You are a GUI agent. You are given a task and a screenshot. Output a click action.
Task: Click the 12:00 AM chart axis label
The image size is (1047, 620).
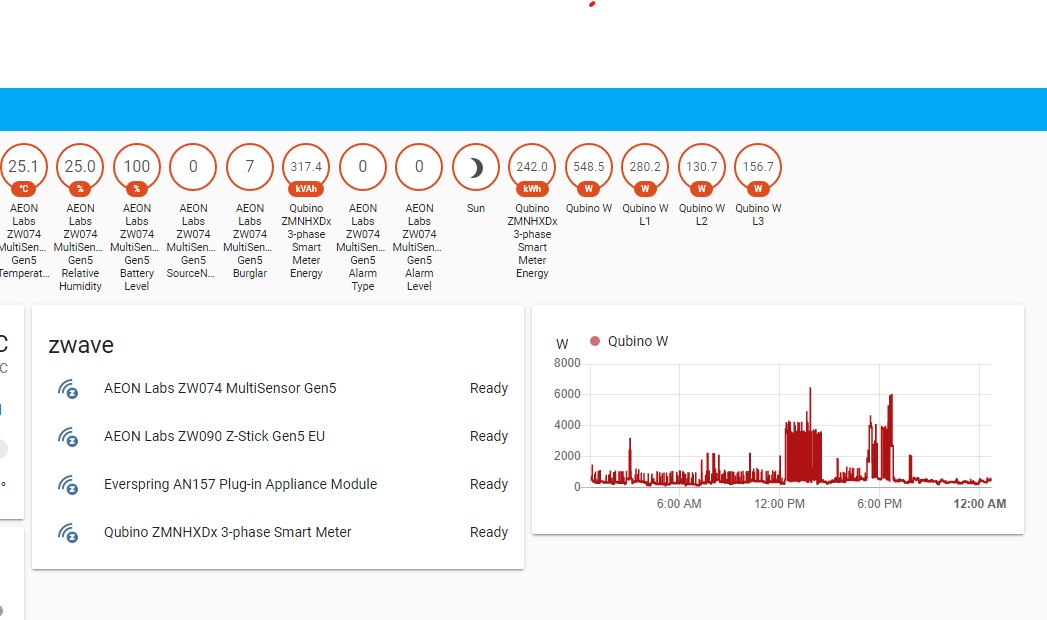(x=980, y=504)
